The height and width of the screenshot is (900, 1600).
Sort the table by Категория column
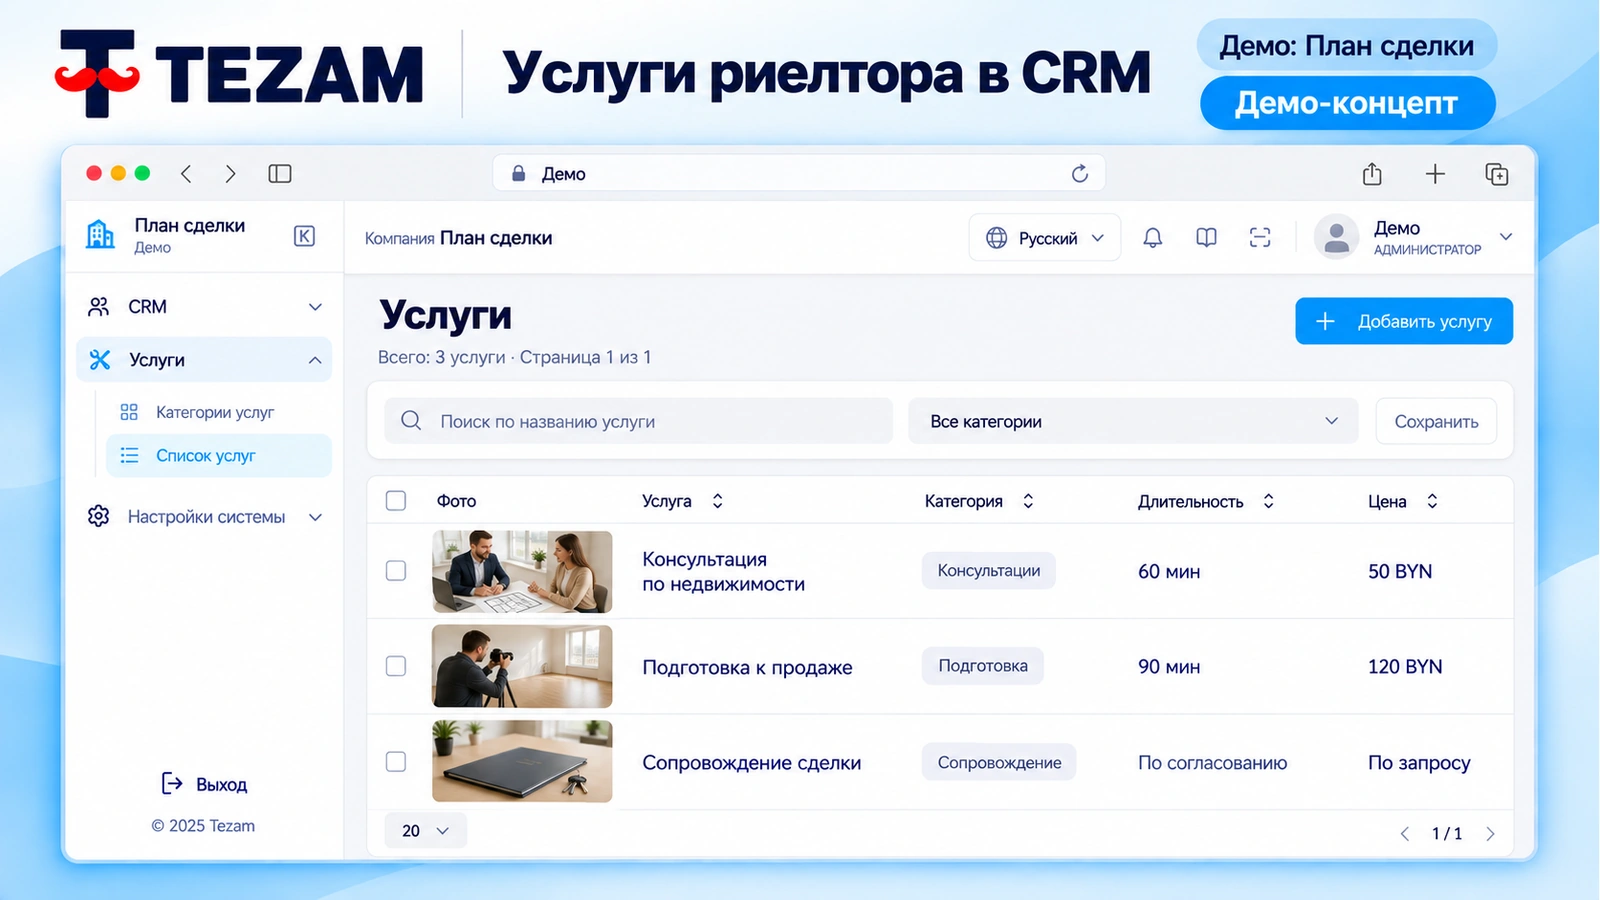tap(1028, 501)
